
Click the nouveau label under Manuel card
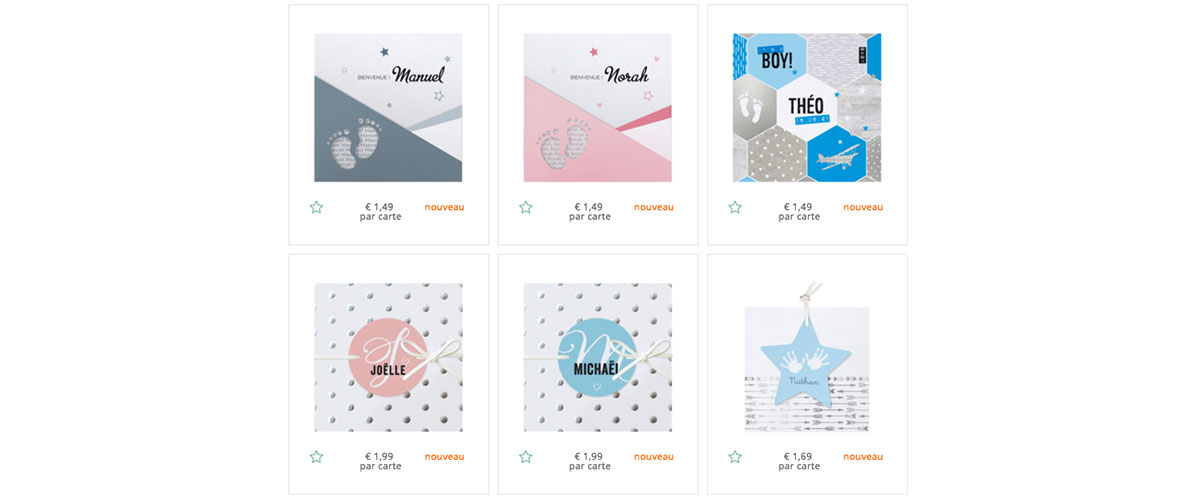(x=444, y=207)
